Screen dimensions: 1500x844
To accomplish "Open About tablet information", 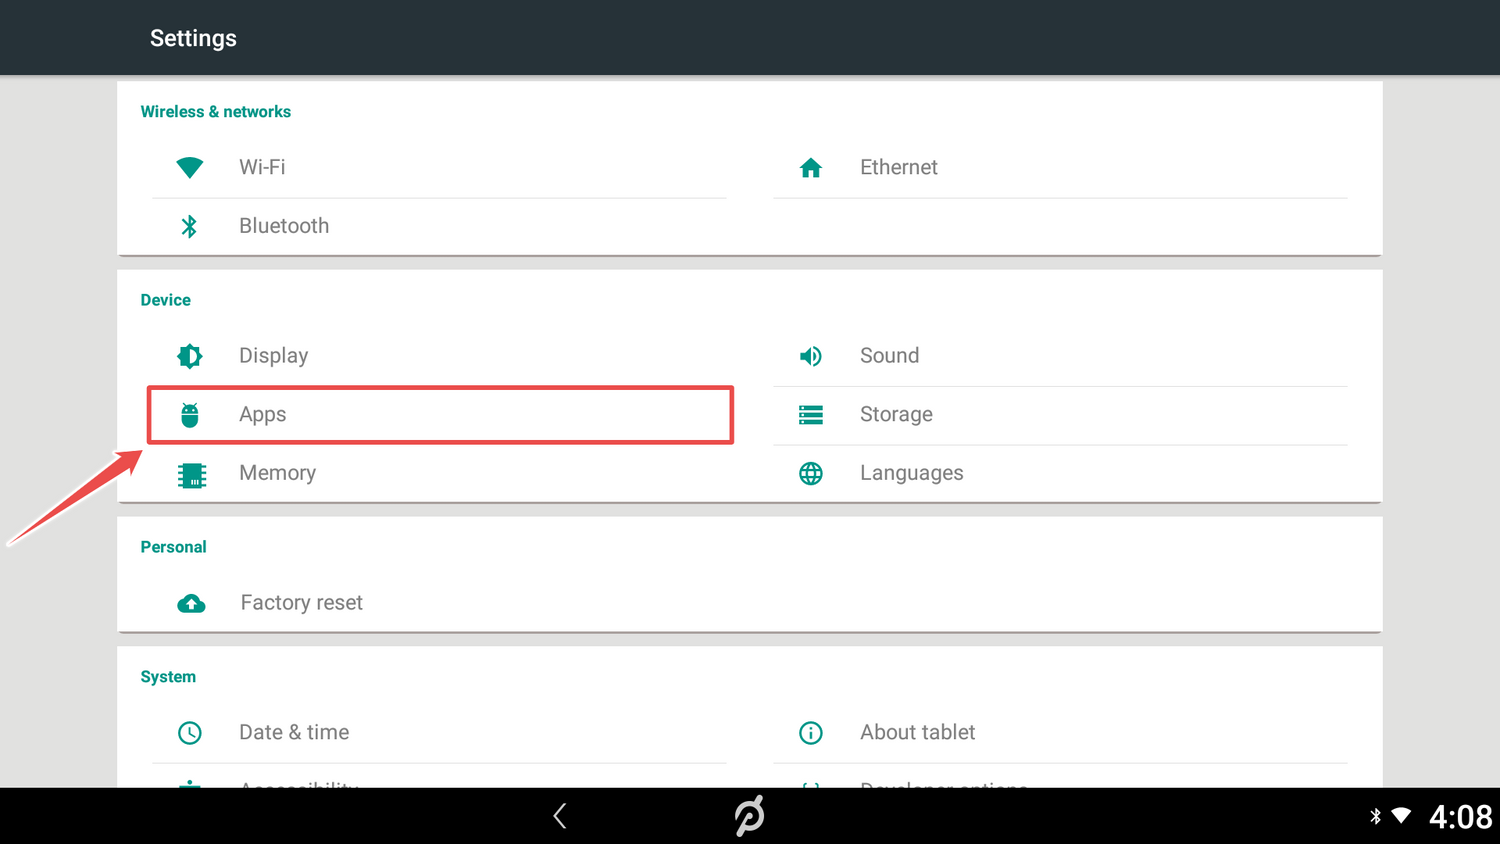I will [917, 732].
